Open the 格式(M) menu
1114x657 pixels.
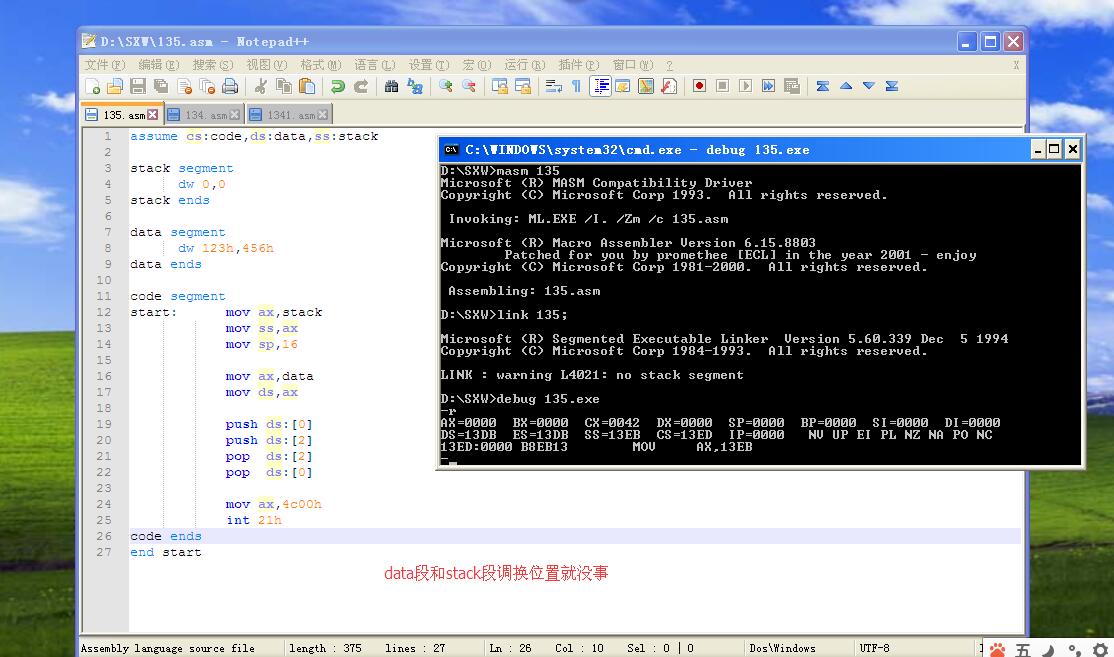tap(320, 65)
